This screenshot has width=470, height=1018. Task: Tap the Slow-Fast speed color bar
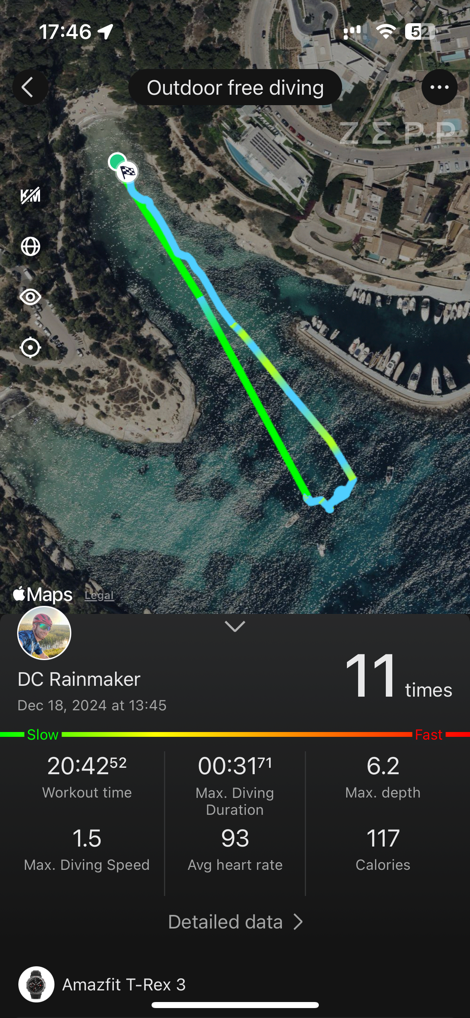click(x=235, y=735)
